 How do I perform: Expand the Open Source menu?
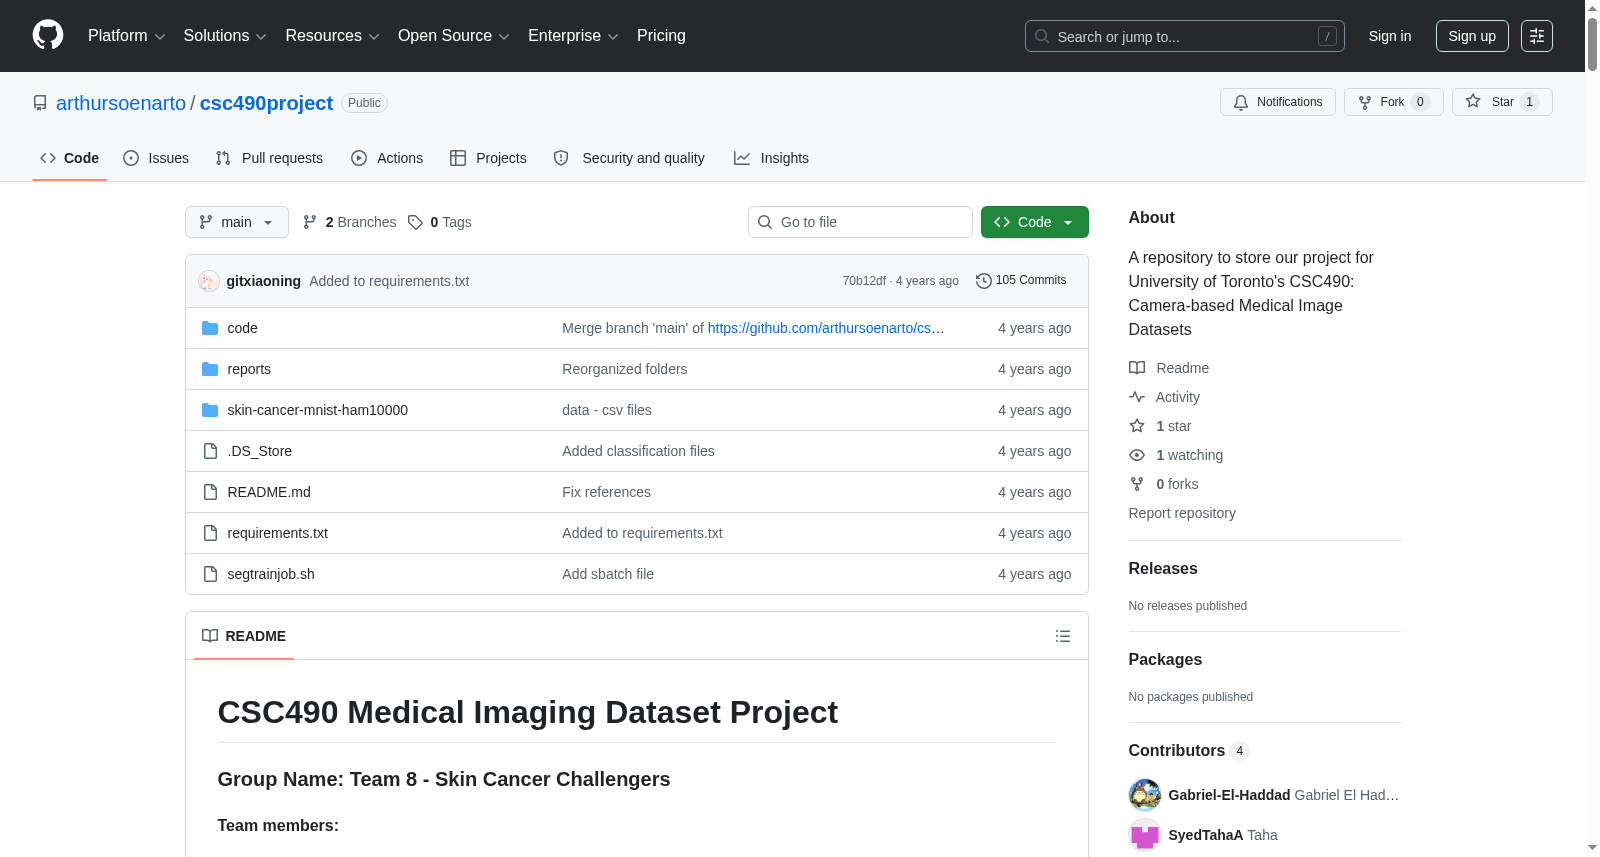pos(454,36)
